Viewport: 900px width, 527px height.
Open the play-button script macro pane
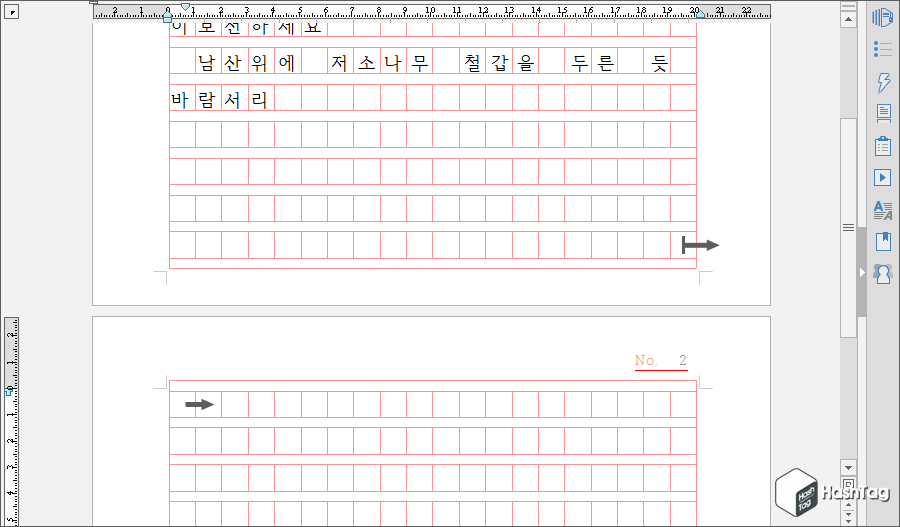click(x=883, y=177)
